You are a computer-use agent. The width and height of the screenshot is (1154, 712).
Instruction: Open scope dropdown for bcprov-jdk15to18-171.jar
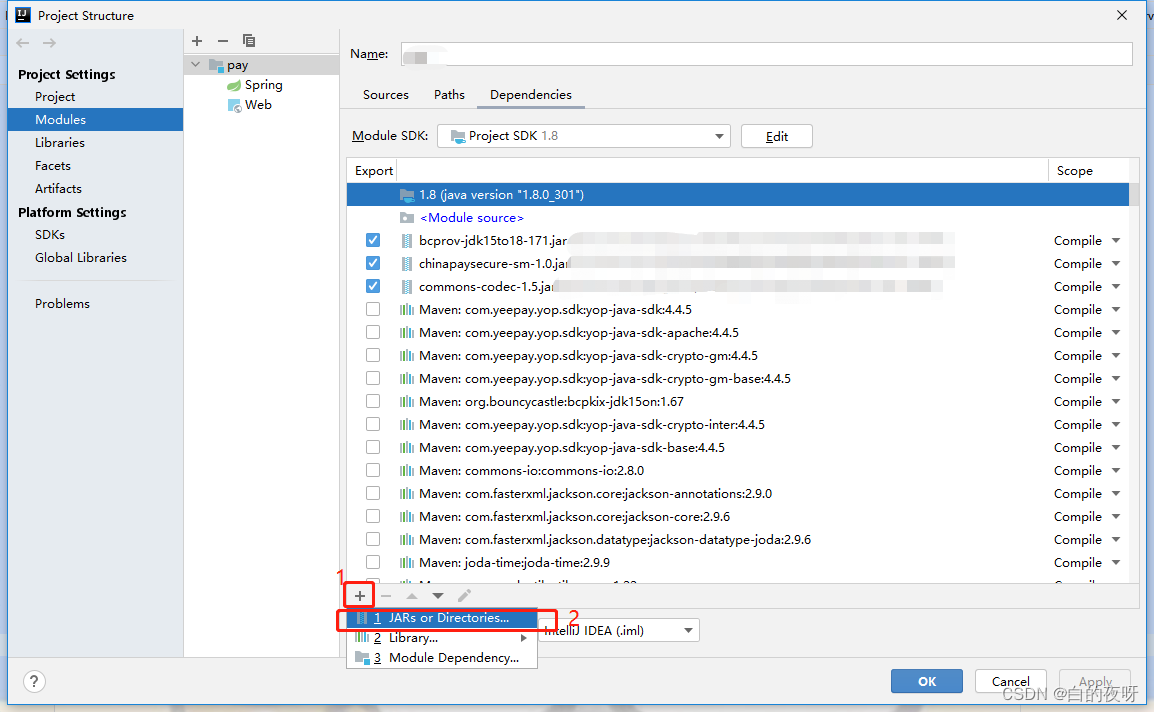1116,241
